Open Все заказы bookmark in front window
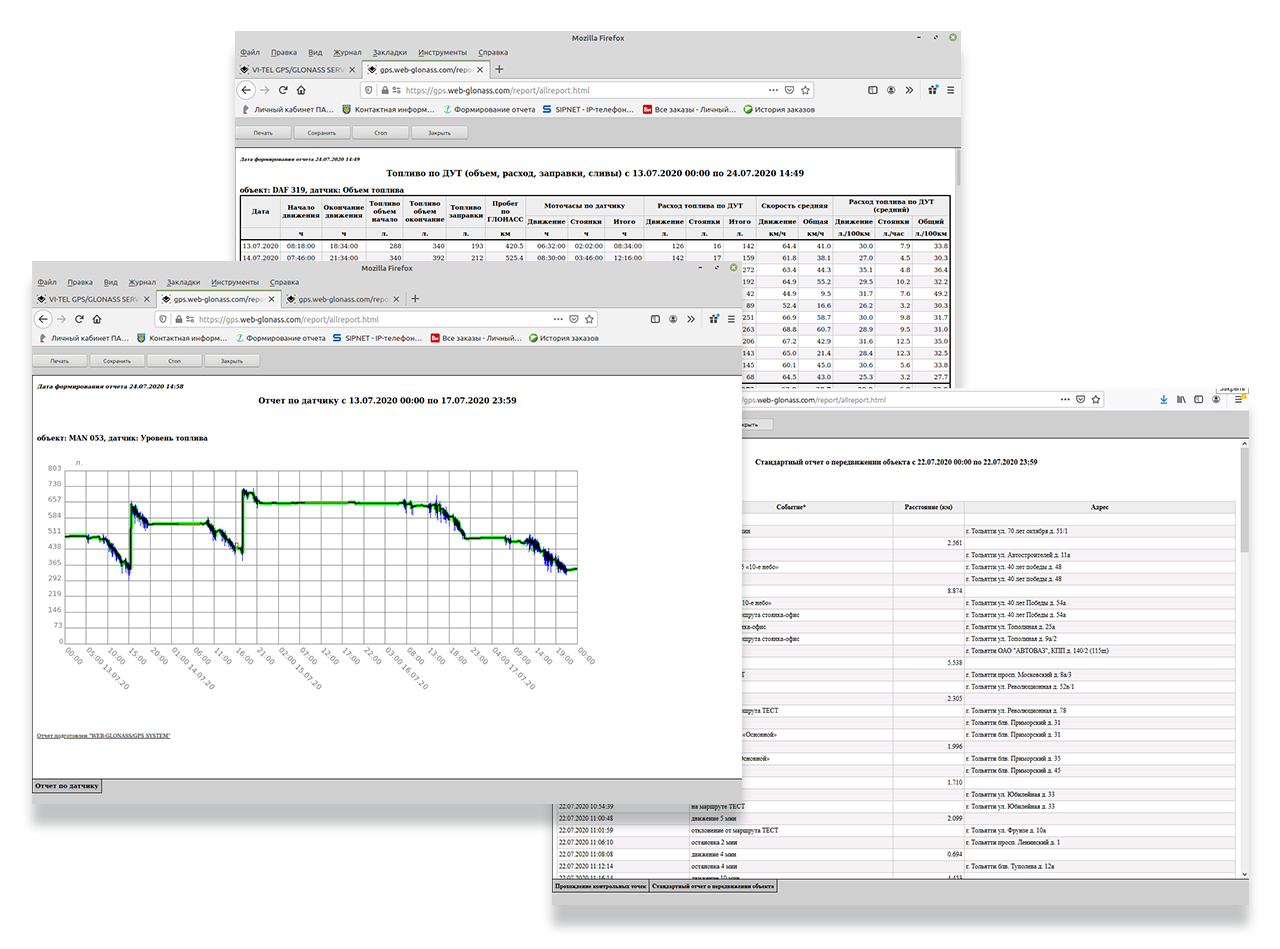Image resolution: width=1280 pixels, height=949 pixels. click(x=476, y=338)
